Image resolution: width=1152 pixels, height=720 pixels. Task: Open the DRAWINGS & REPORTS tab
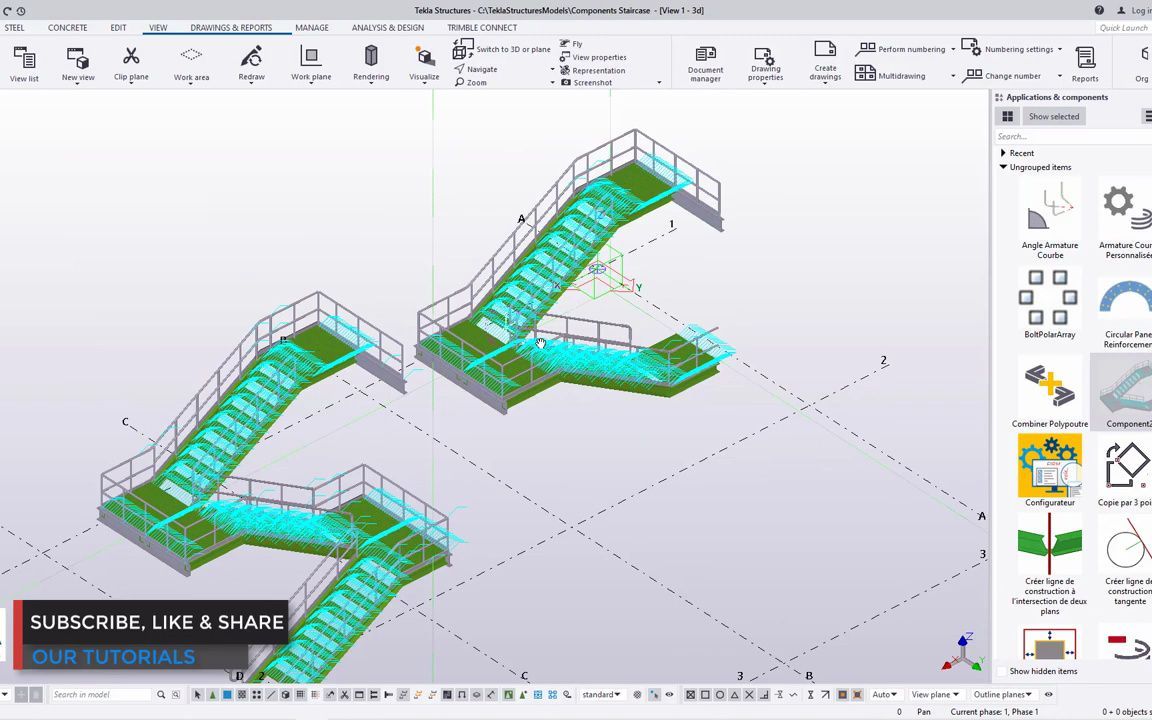(231, 27)
